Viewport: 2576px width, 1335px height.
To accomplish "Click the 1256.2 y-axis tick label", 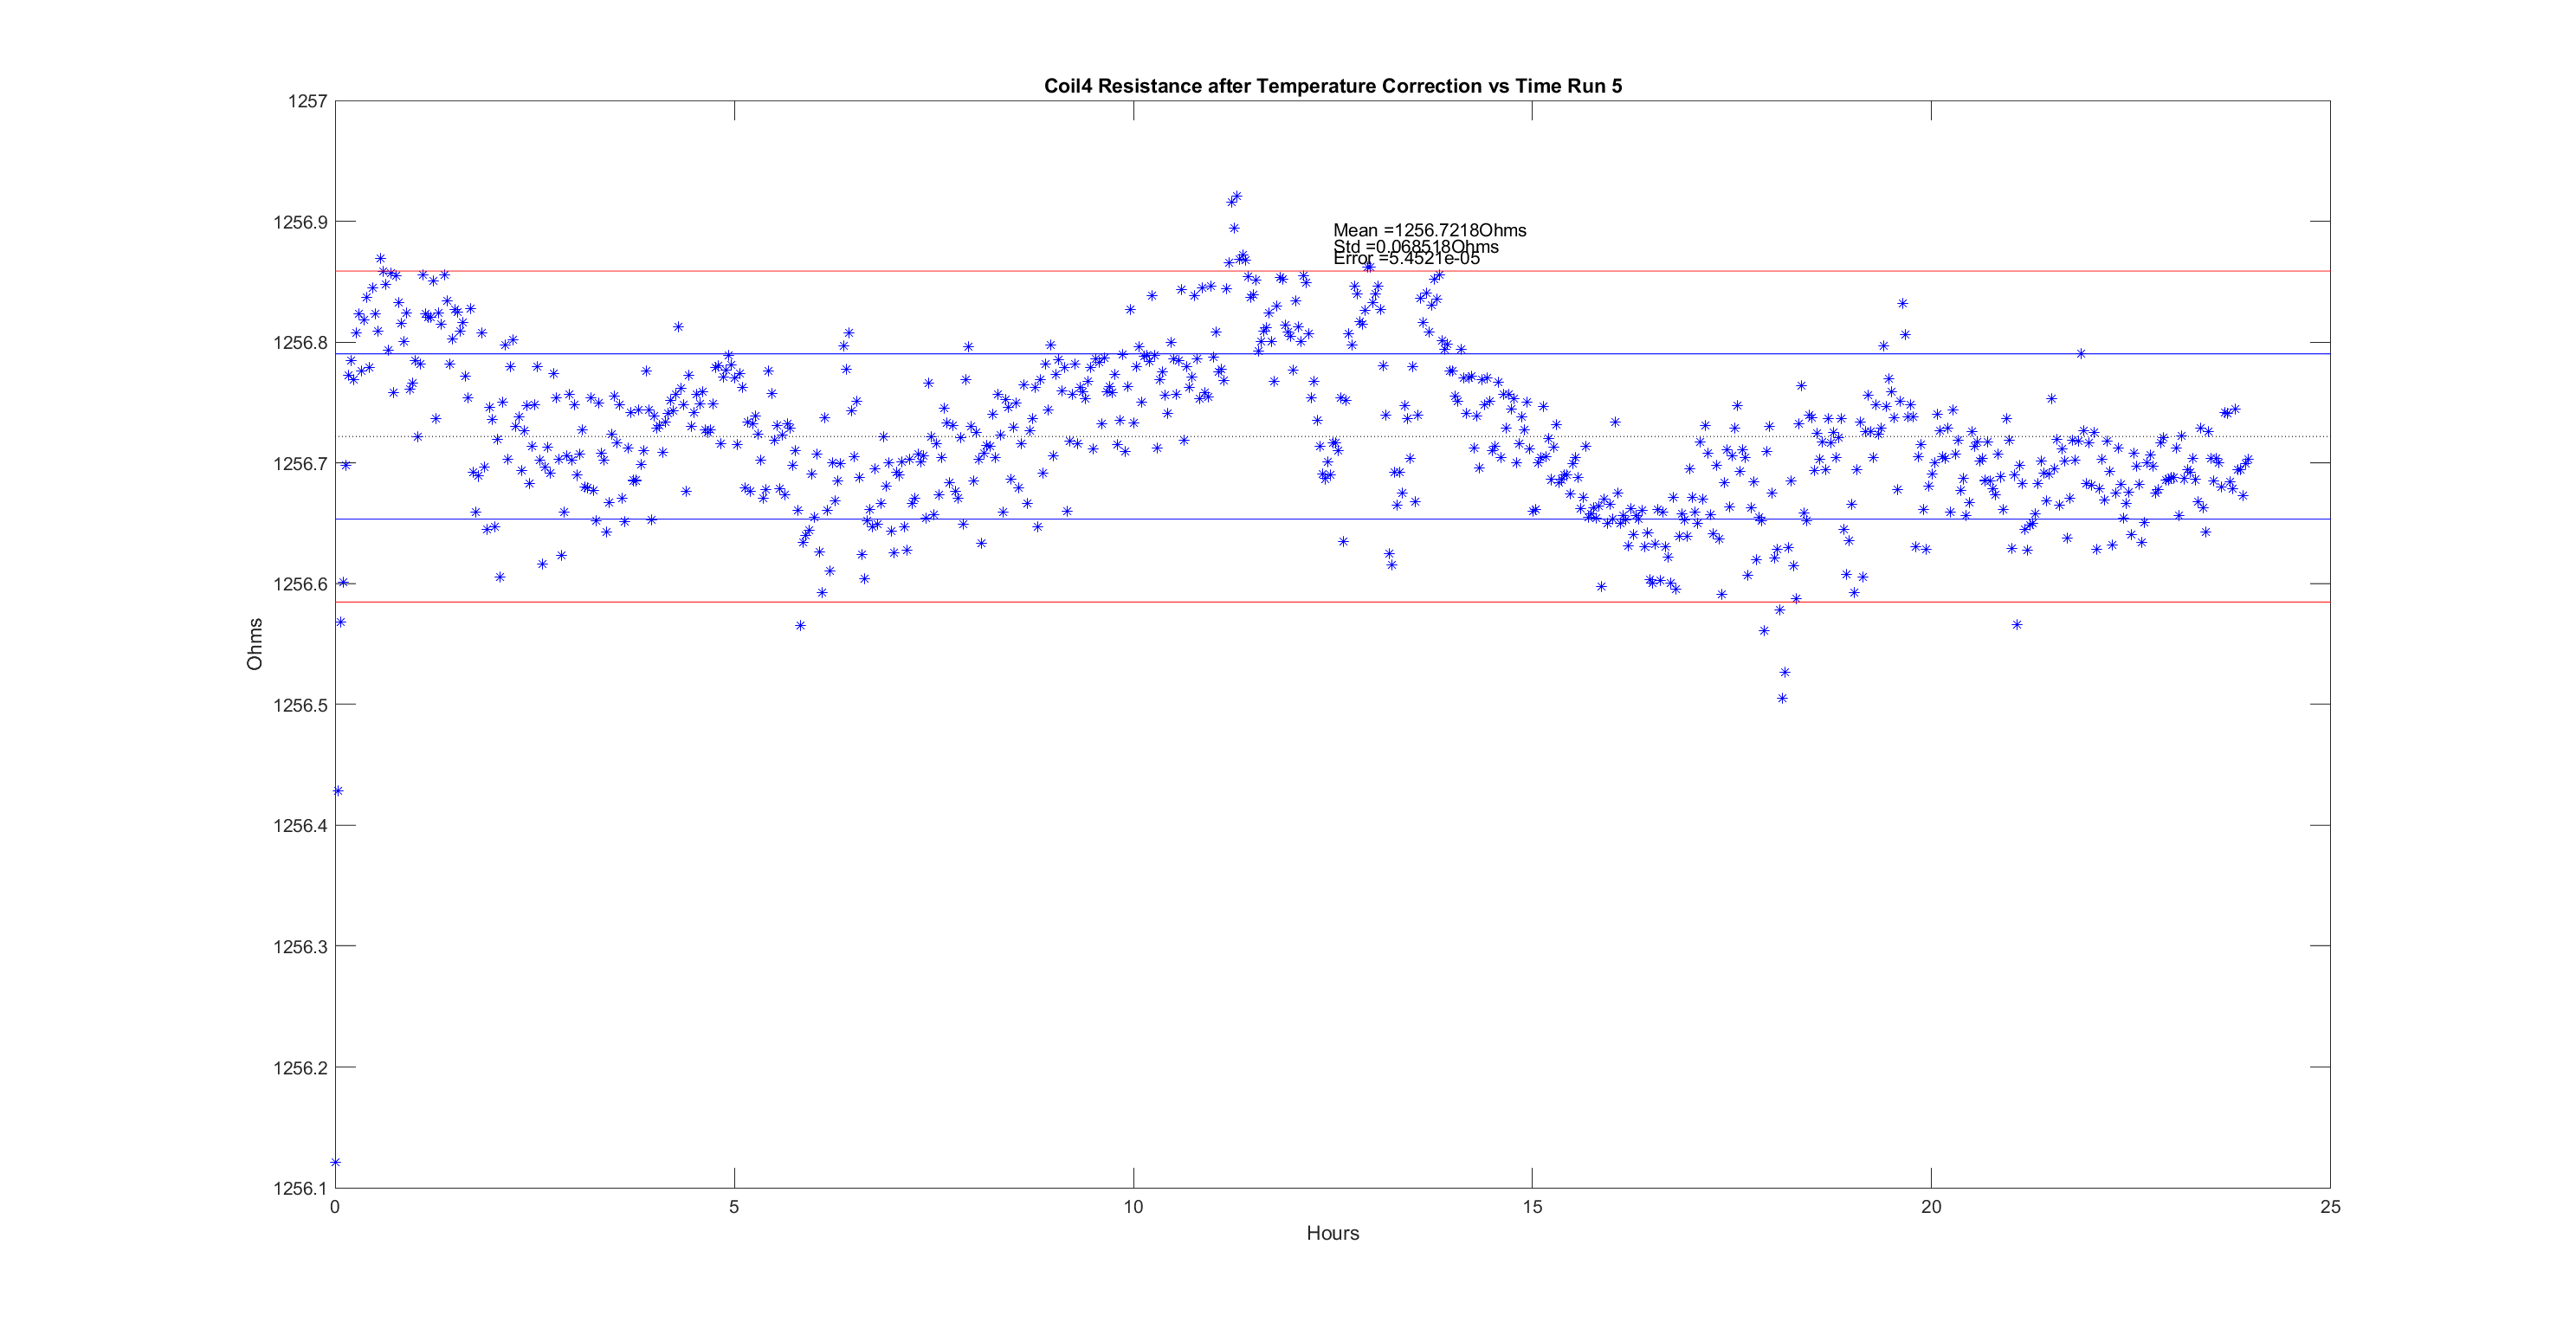I will pyautogui.click(x=300, y=1068).
